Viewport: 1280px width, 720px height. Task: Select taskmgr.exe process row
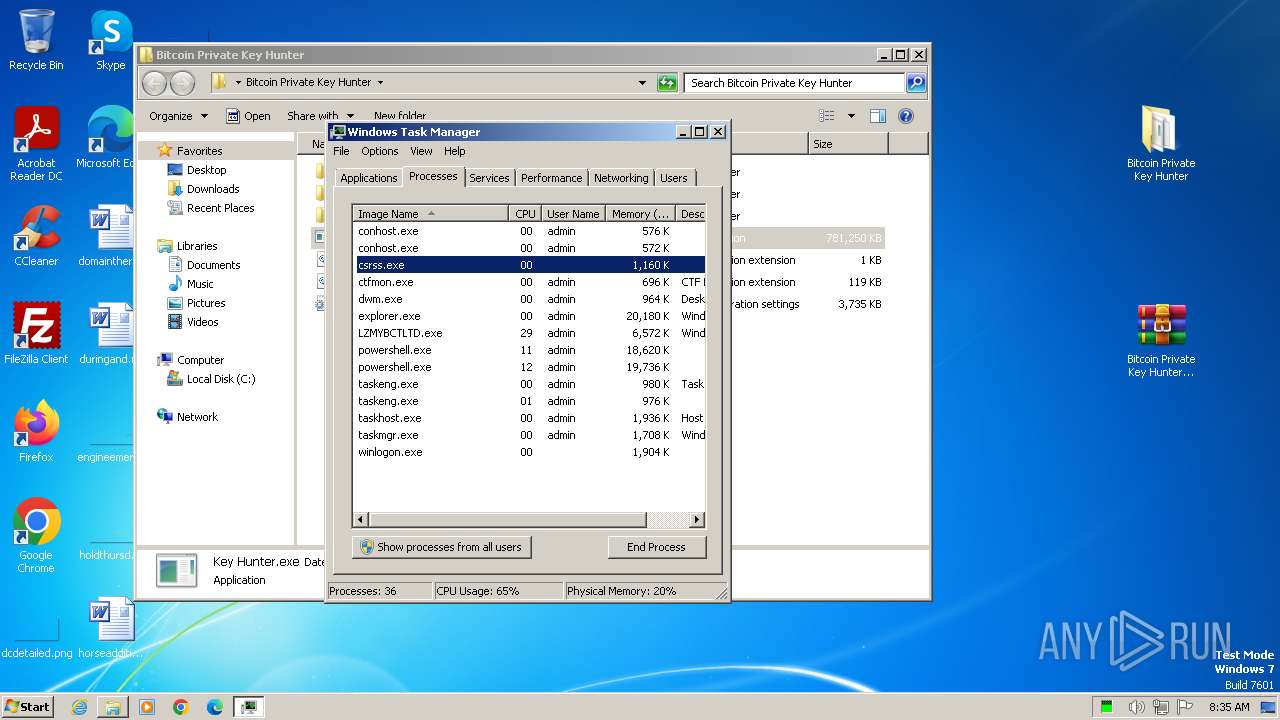click(530, 435)
